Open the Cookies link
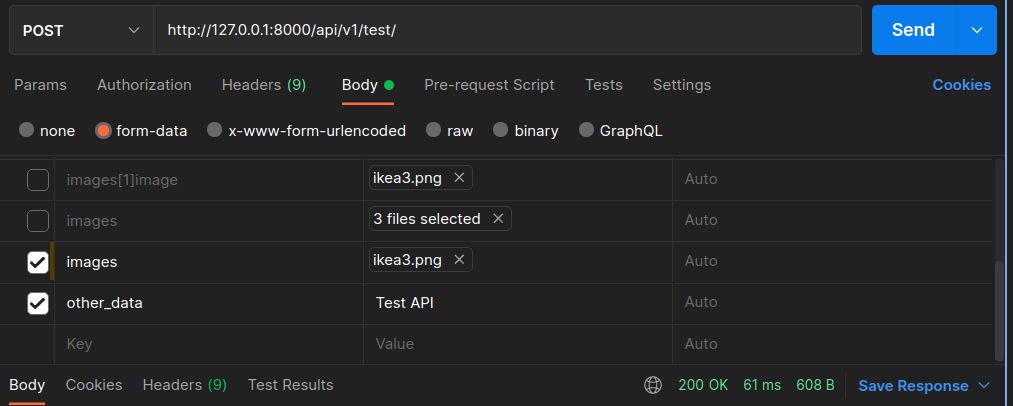The width and height of the screenshot is (1013, 406). point(961,85)
